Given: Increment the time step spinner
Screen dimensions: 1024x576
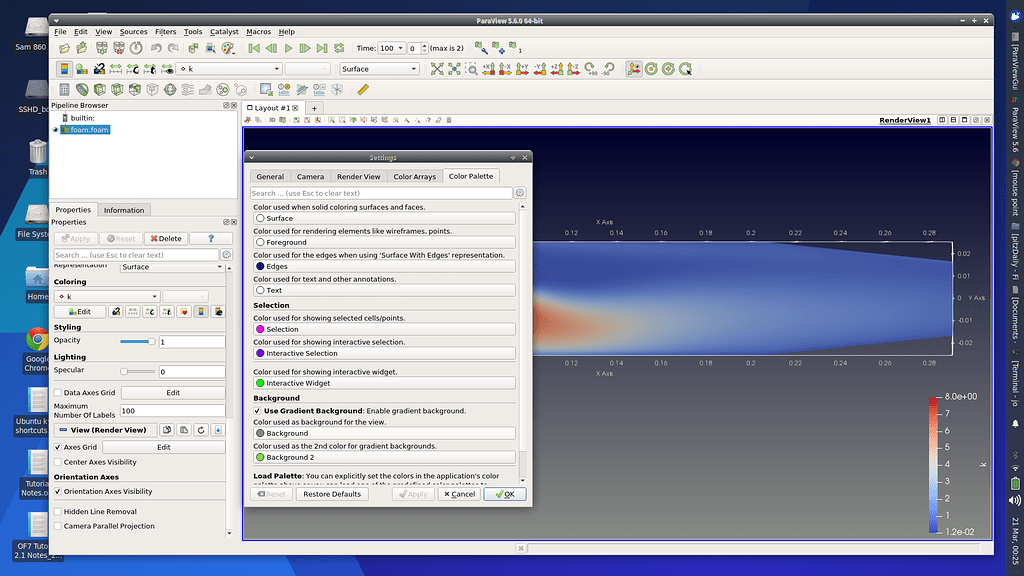Looking at the screenshot, I should pos(424,45).
